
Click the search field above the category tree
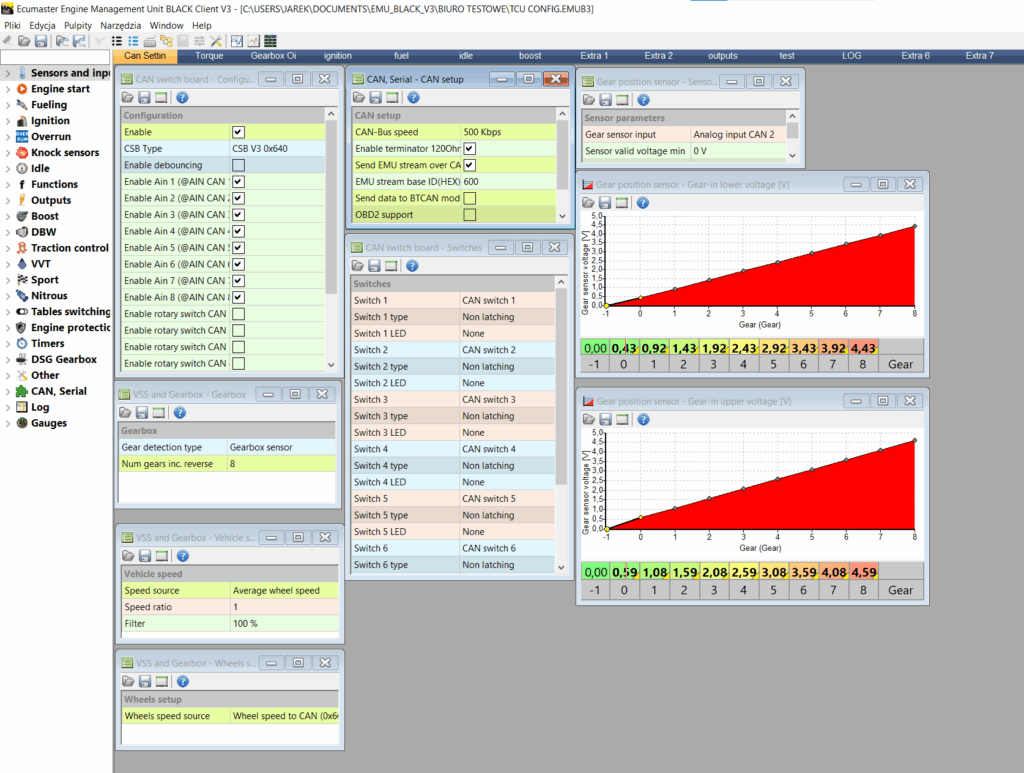[55, 57]
